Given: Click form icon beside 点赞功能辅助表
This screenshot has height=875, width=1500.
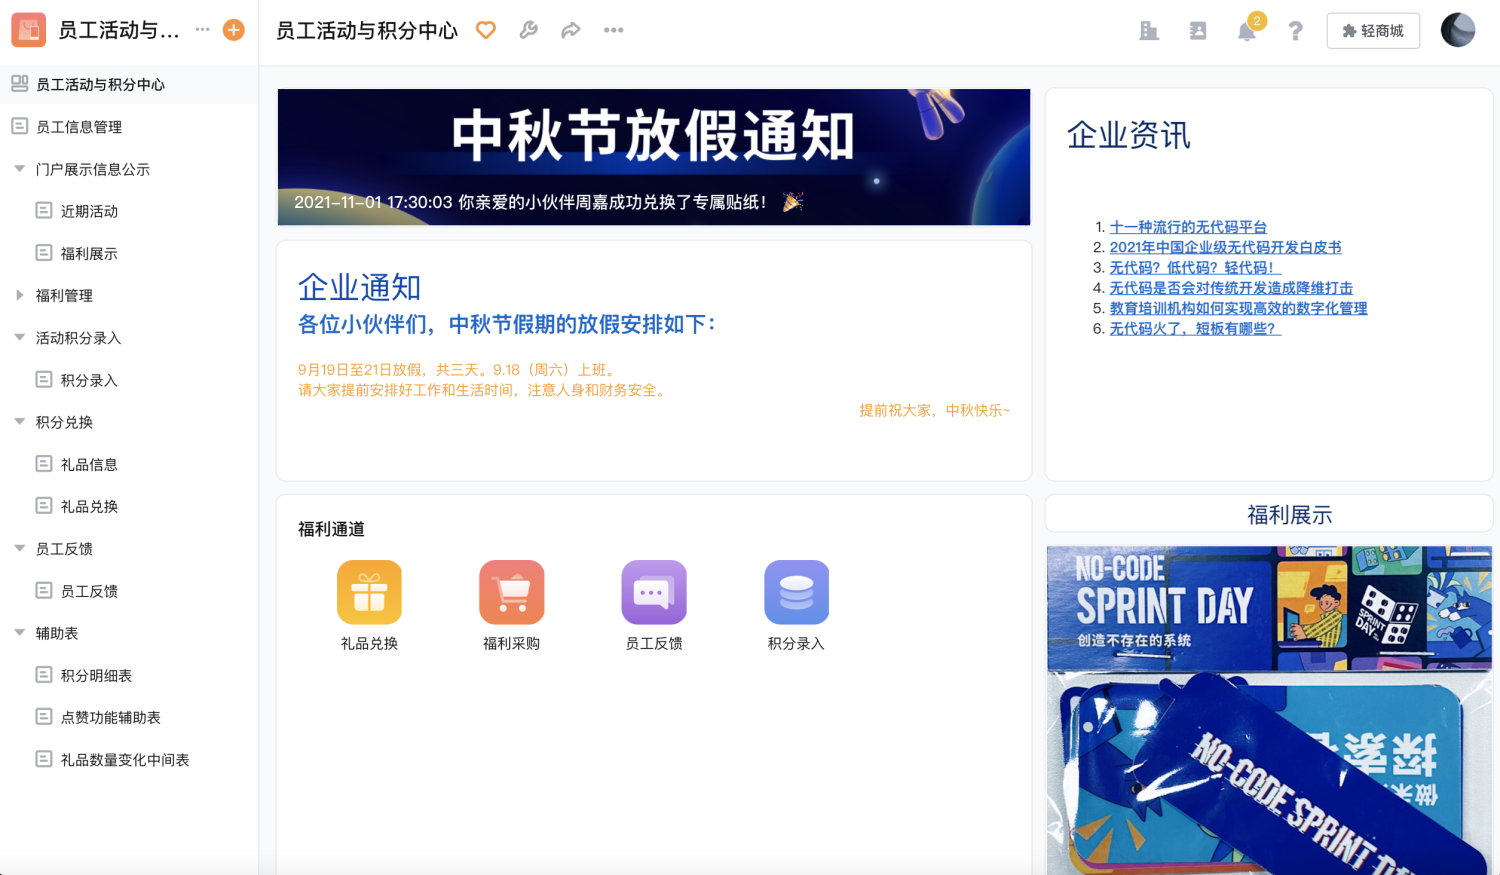Looking at the screenshot, I should pos(44,716).
